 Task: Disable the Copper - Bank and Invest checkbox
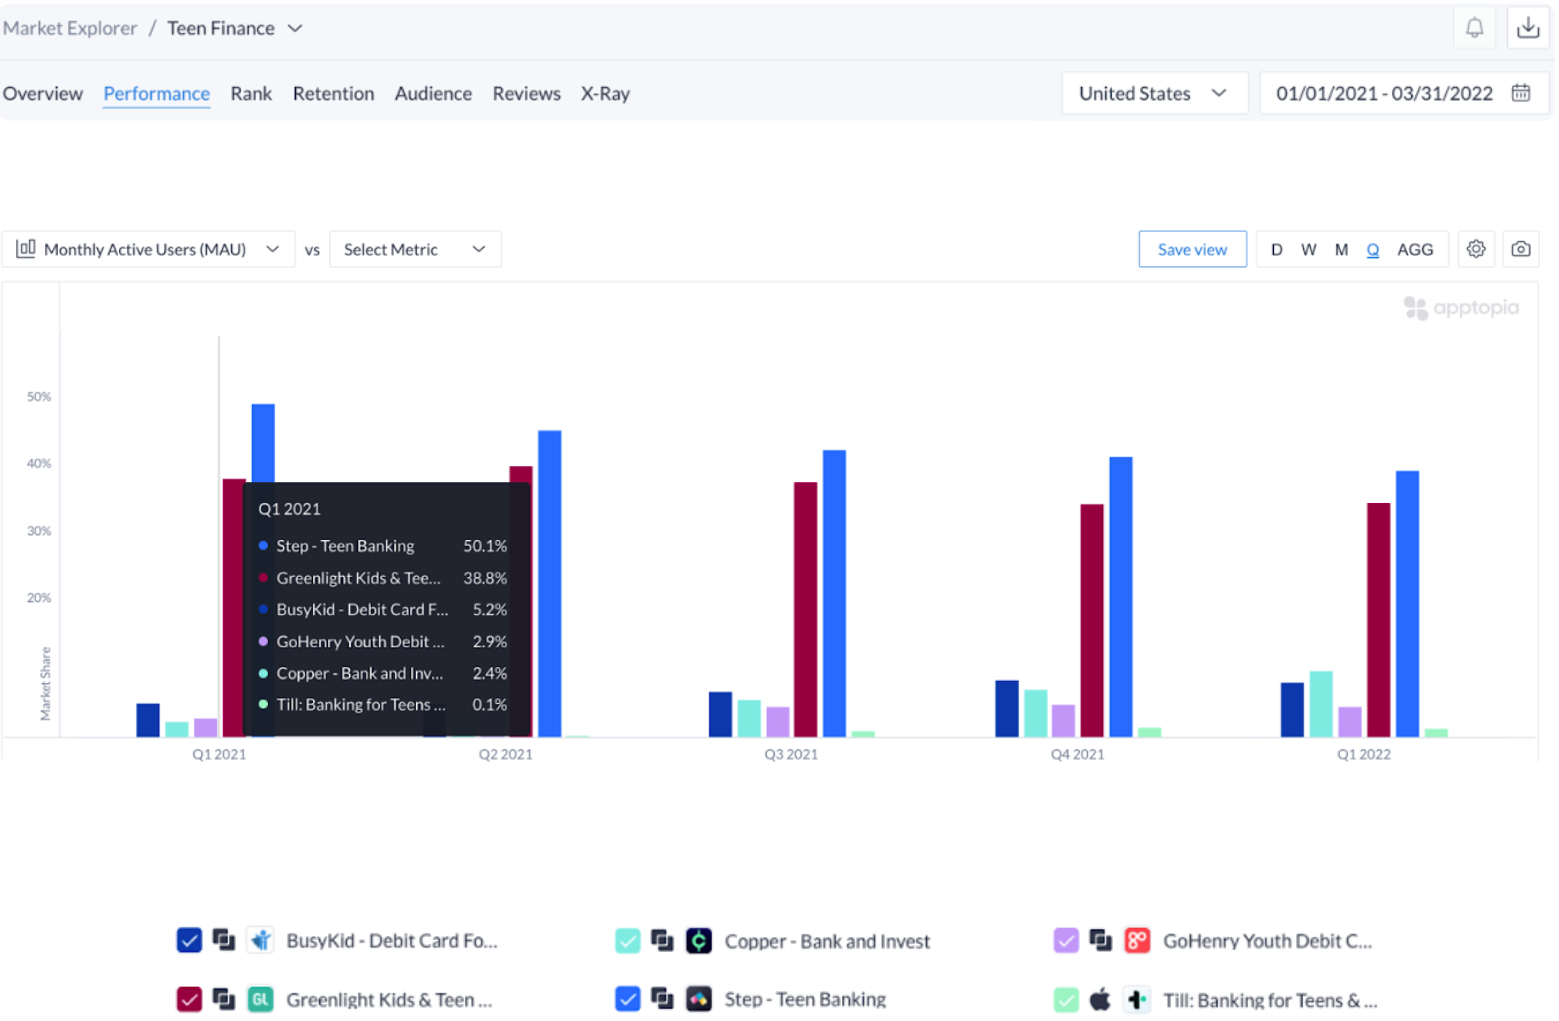point(627,940)
